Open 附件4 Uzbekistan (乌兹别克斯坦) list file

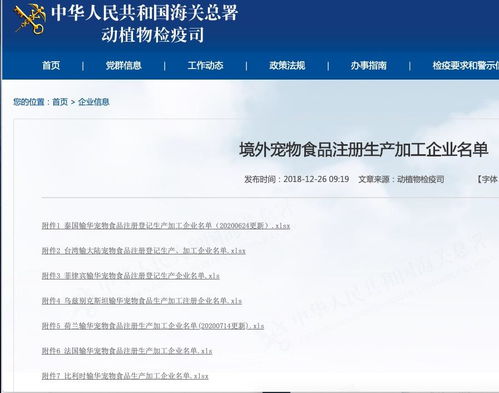point(142,301)
